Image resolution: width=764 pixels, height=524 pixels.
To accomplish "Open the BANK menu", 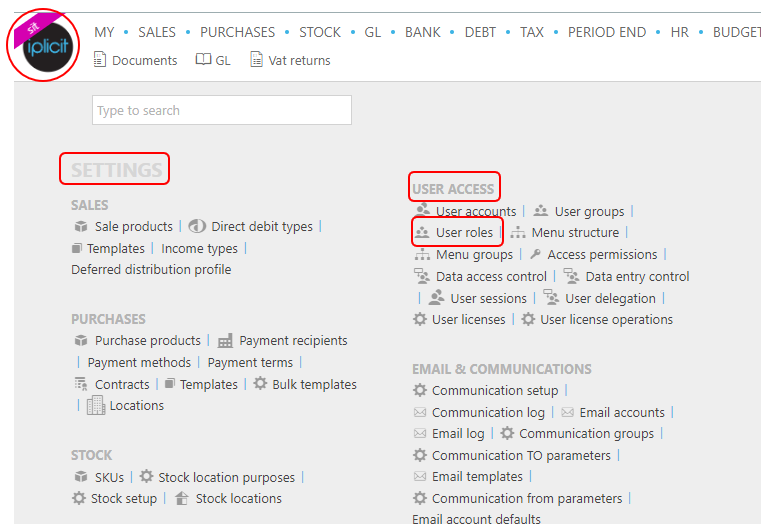I will point(423,32).
